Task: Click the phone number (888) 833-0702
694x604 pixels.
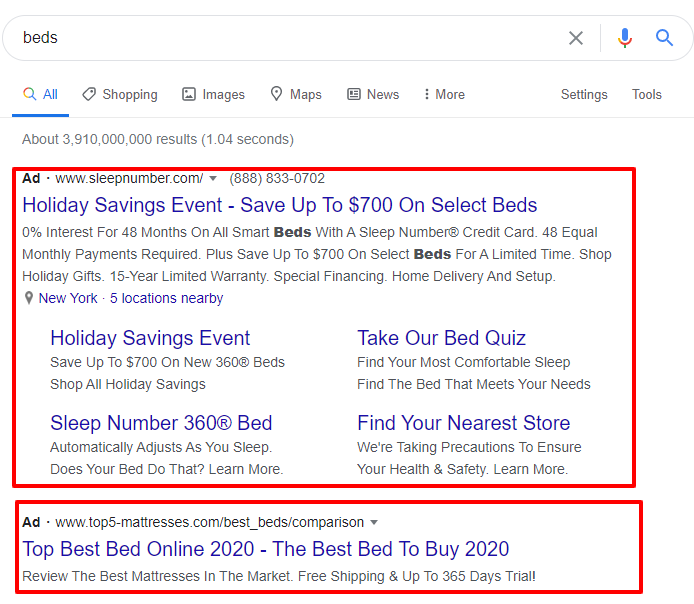Action: pyautogui.click(x=277, y=178)
